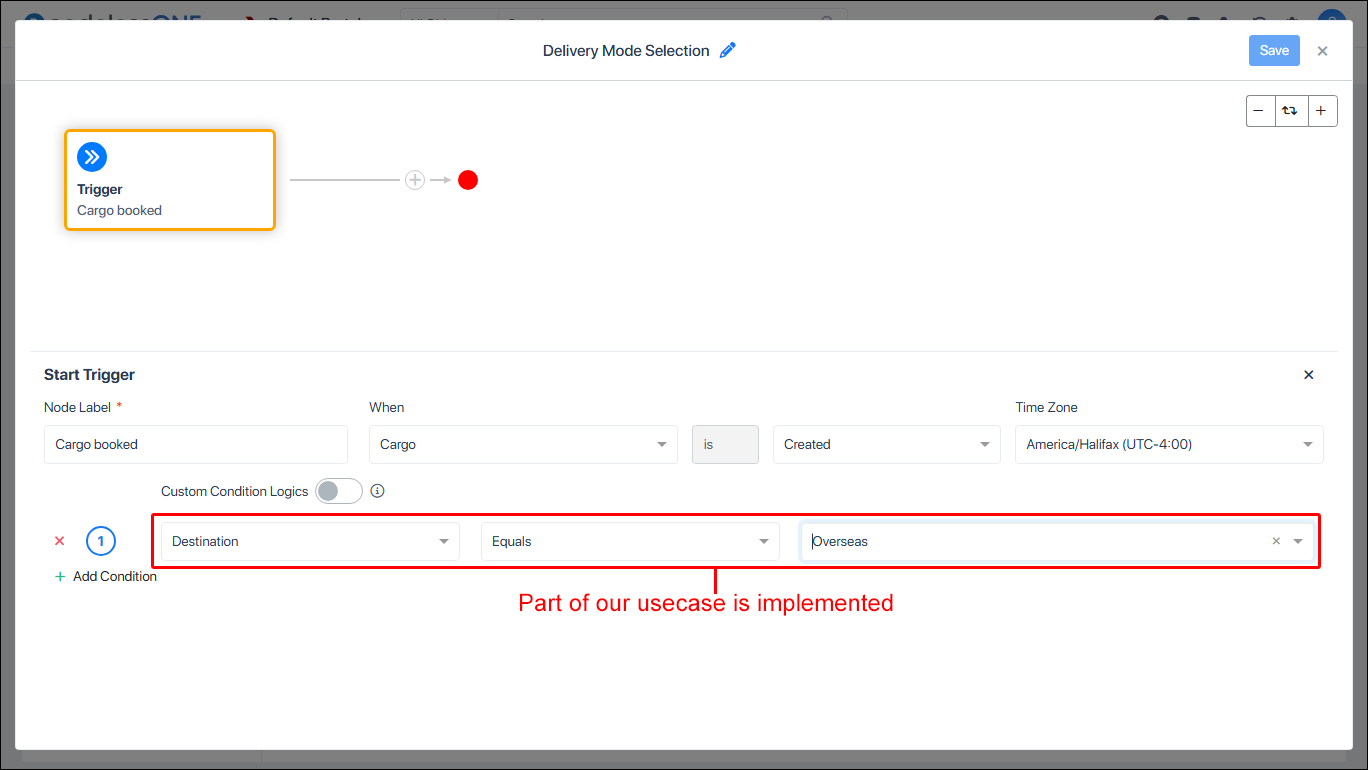The width and height of the screenshot is (1368, 770).
Task: Open the Time Zone America/Halifax dropdown
Action: (1169, 444)
